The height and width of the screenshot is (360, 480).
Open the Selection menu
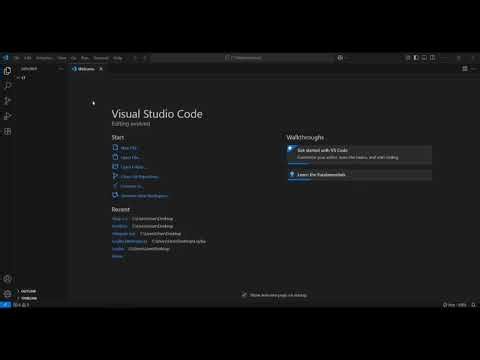pyautogui.click(x=44, y=58)
